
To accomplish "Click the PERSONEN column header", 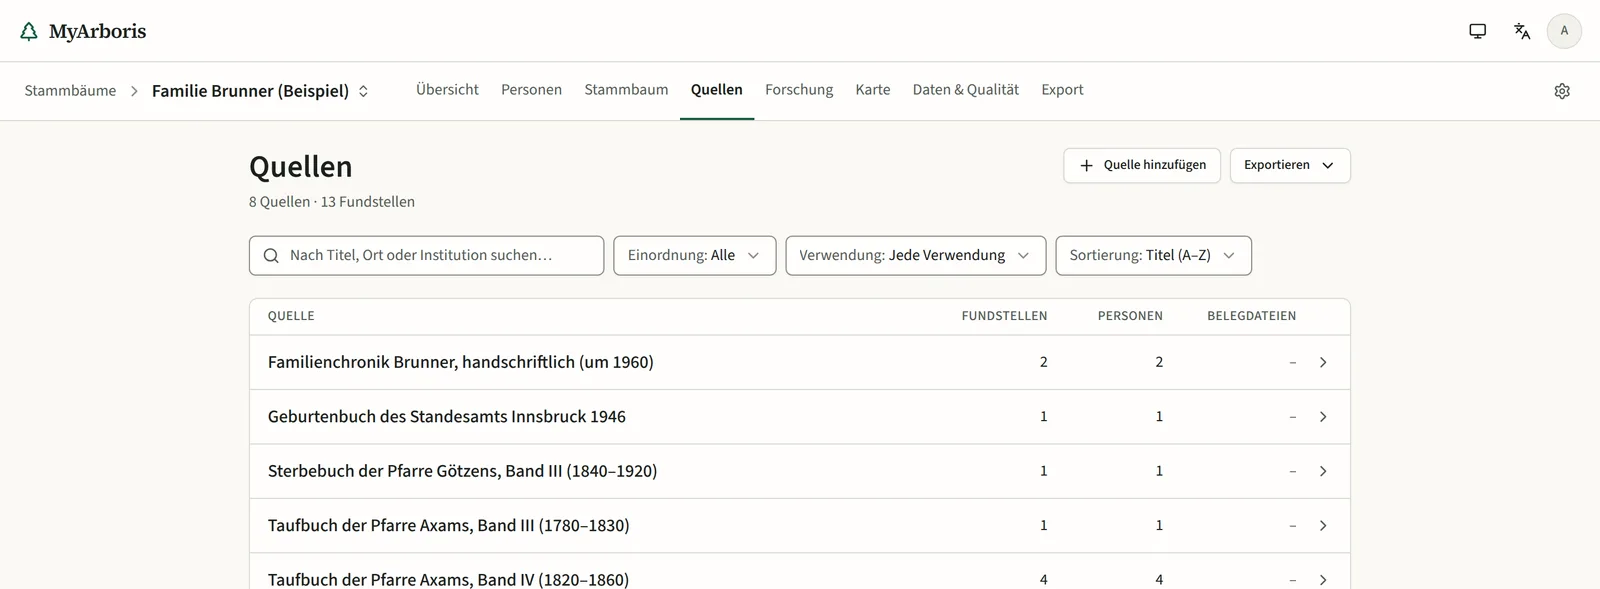I will click(x=1130, y=316).
